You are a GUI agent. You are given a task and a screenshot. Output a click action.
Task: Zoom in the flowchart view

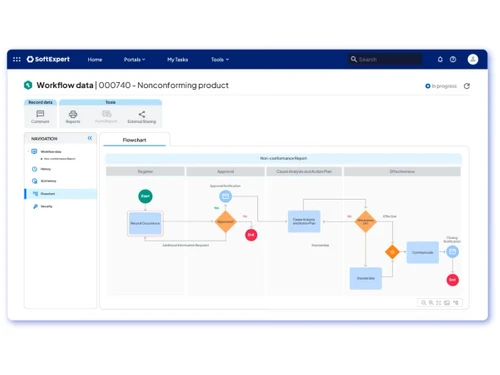click(x=431, y=303)
